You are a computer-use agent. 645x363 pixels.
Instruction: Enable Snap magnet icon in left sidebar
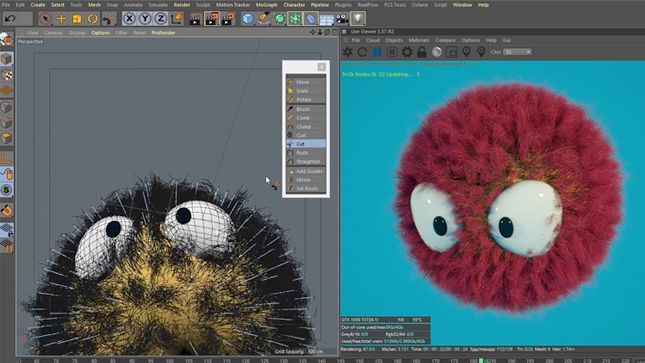6,210
